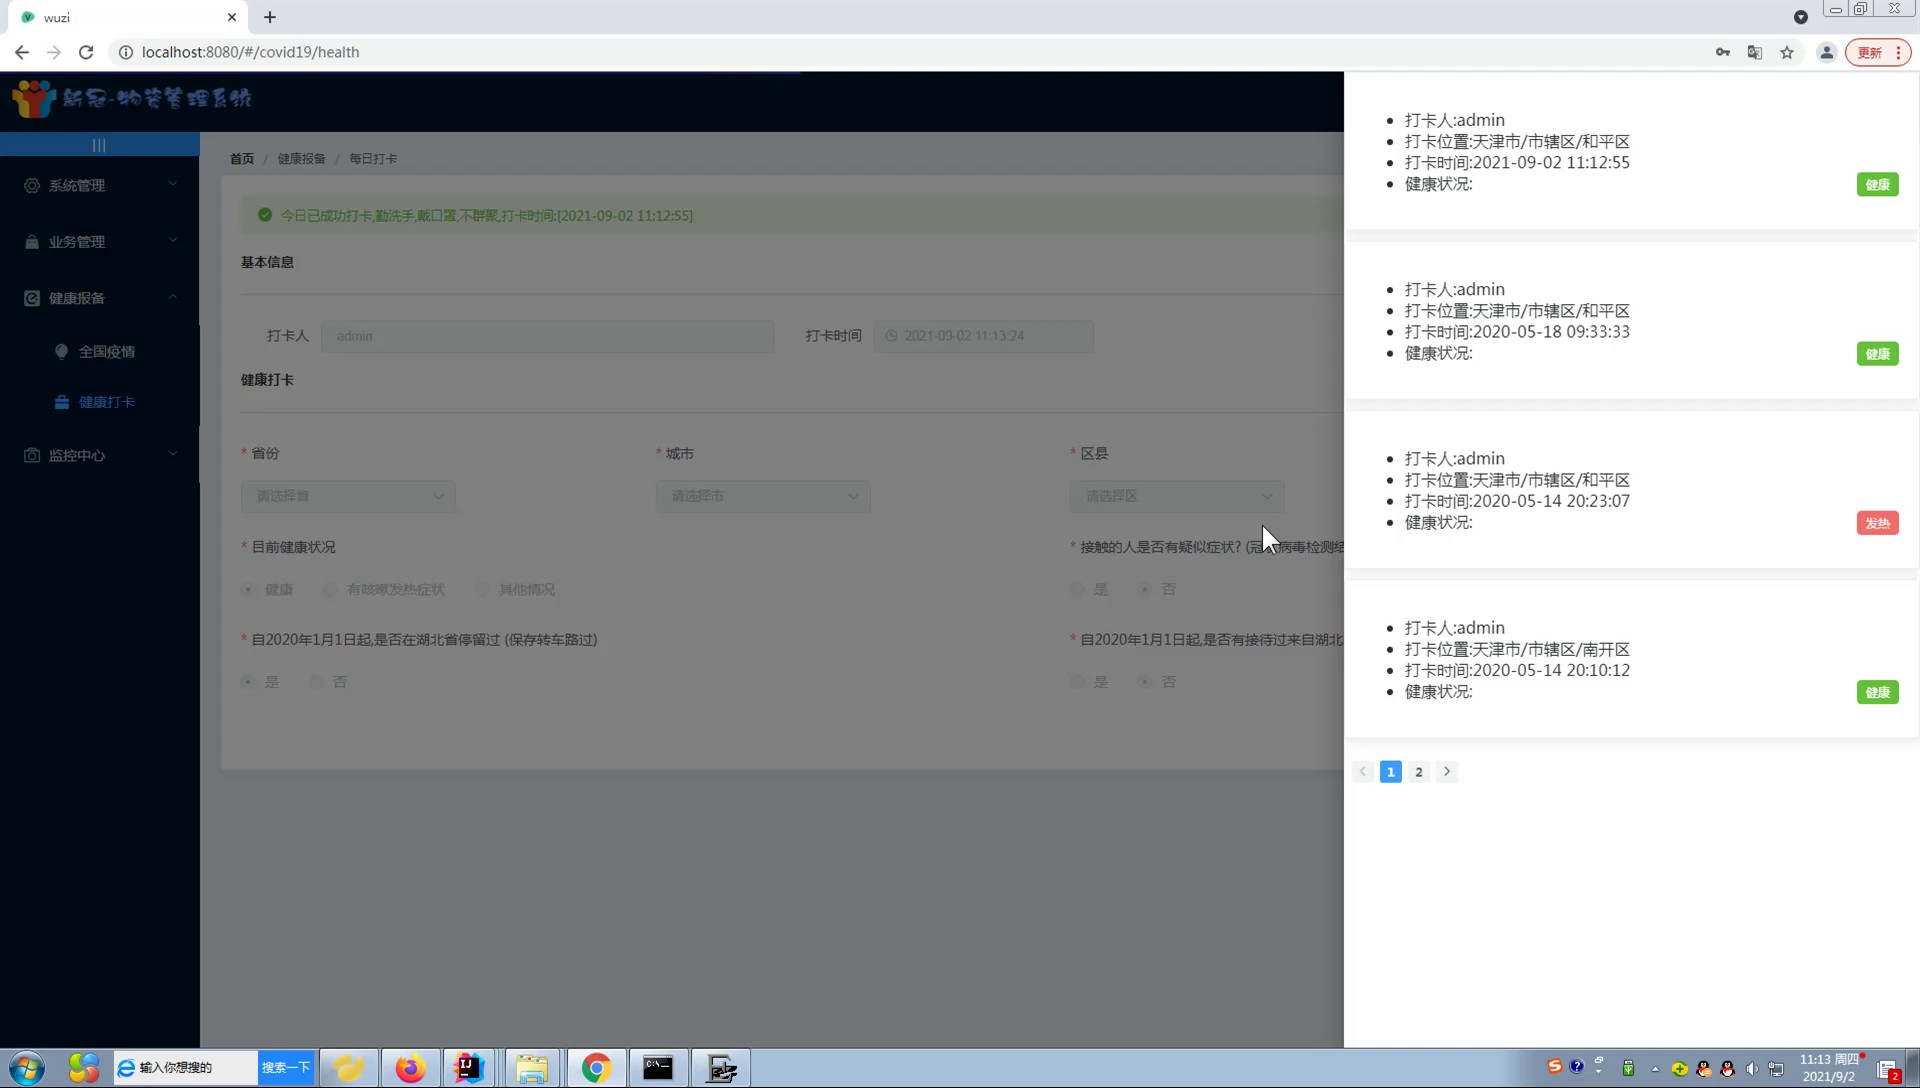
Task: Click the browser bookmark star icon
Action: 1787,52
